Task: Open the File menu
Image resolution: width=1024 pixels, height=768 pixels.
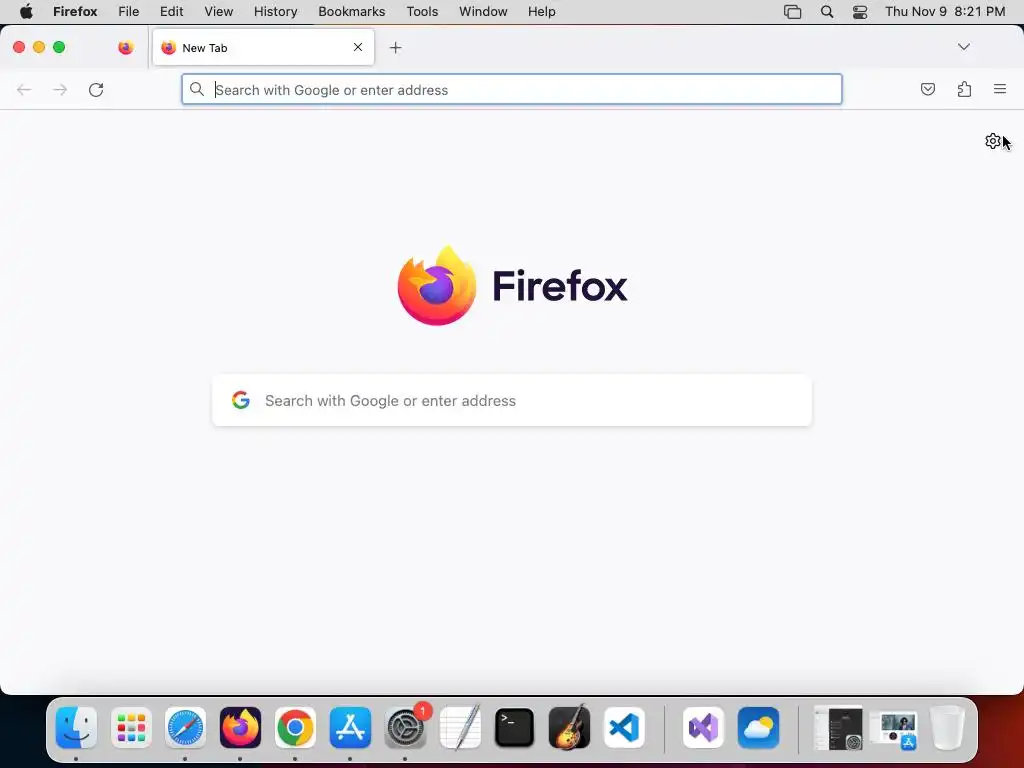Action: [x=129, y=12]
